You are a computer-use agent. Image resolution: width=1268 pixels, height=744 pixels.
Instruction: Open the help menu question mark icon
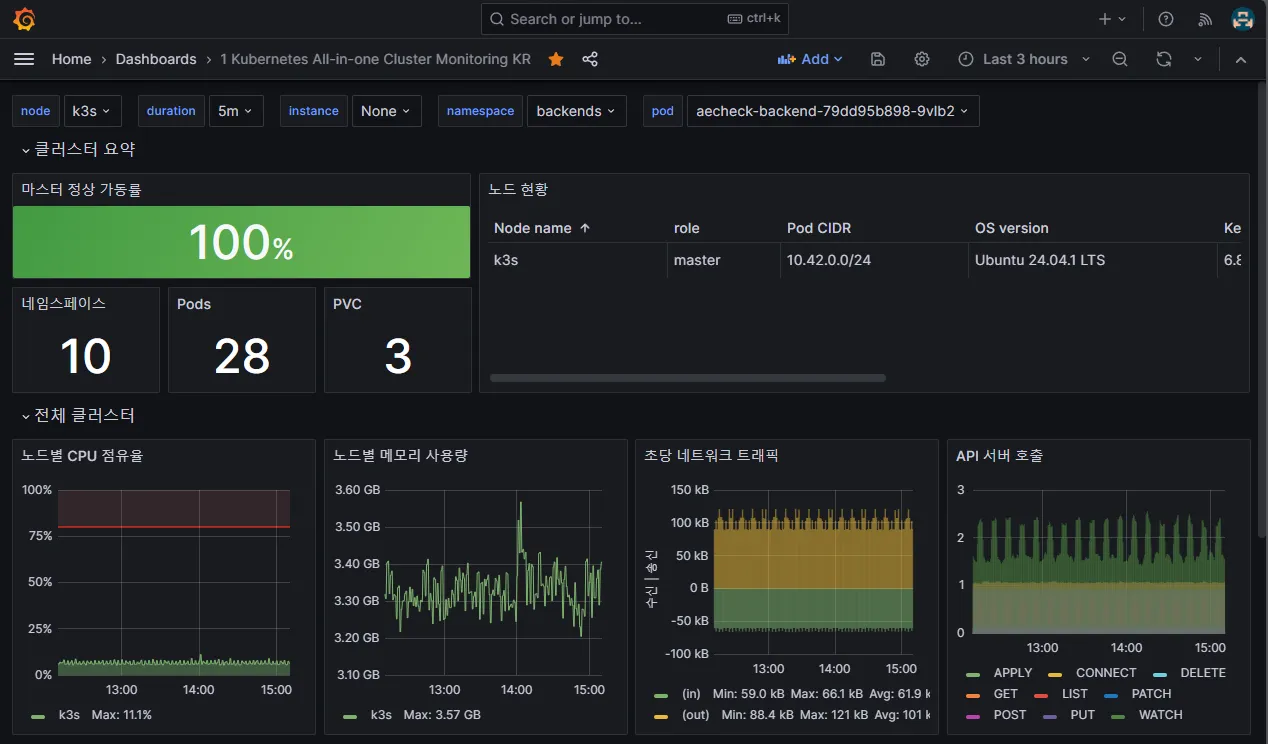[x=1165, y=18]
